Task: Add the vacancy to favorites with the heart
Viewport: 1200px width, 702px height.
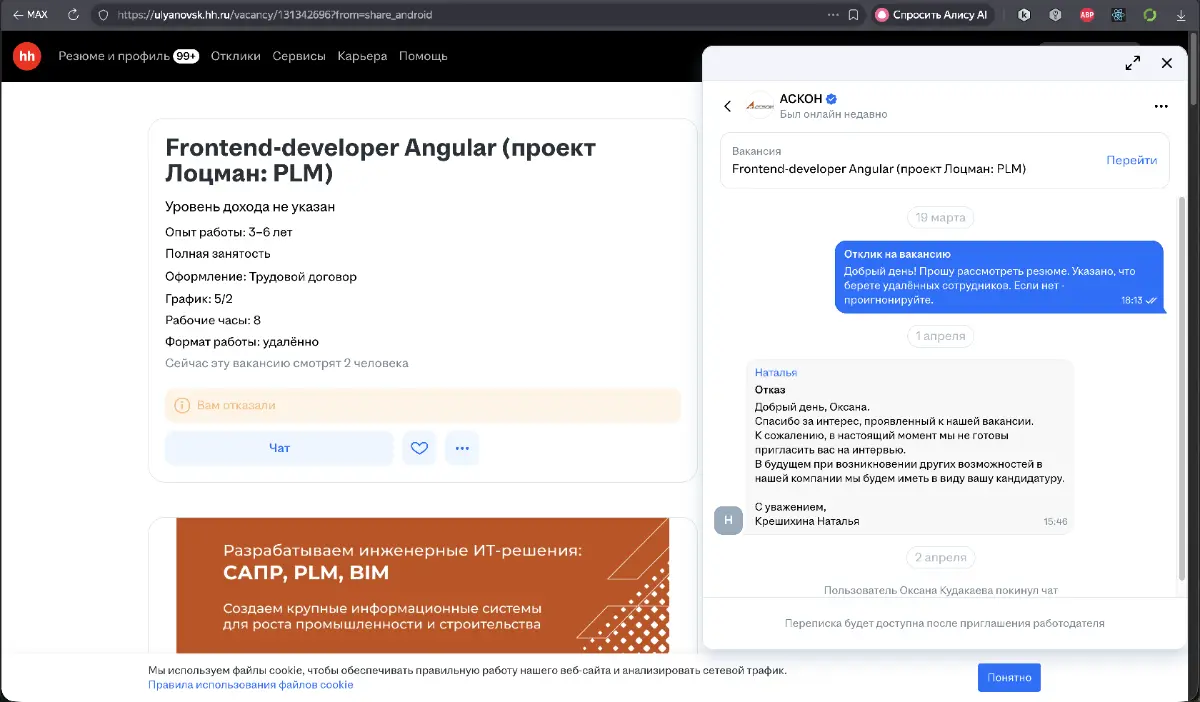Action: click(x=419, y=448)
